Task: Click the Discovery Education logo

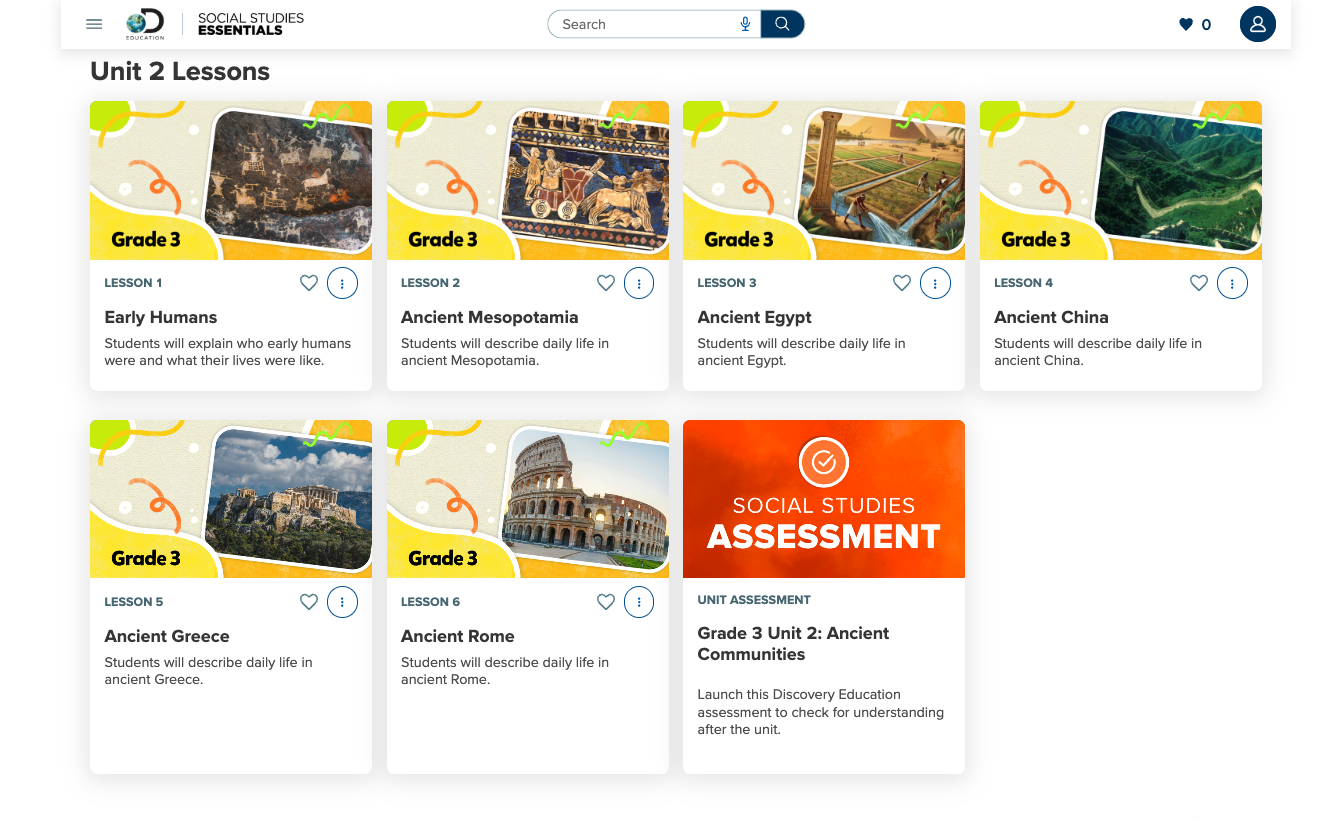Action: [x=145, y=24]
